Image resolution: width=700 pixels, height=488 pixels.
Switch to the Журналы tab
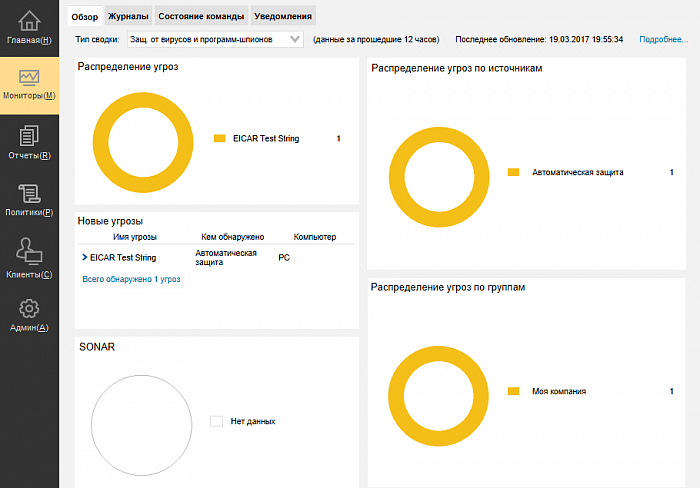click(x=129, y=16)
